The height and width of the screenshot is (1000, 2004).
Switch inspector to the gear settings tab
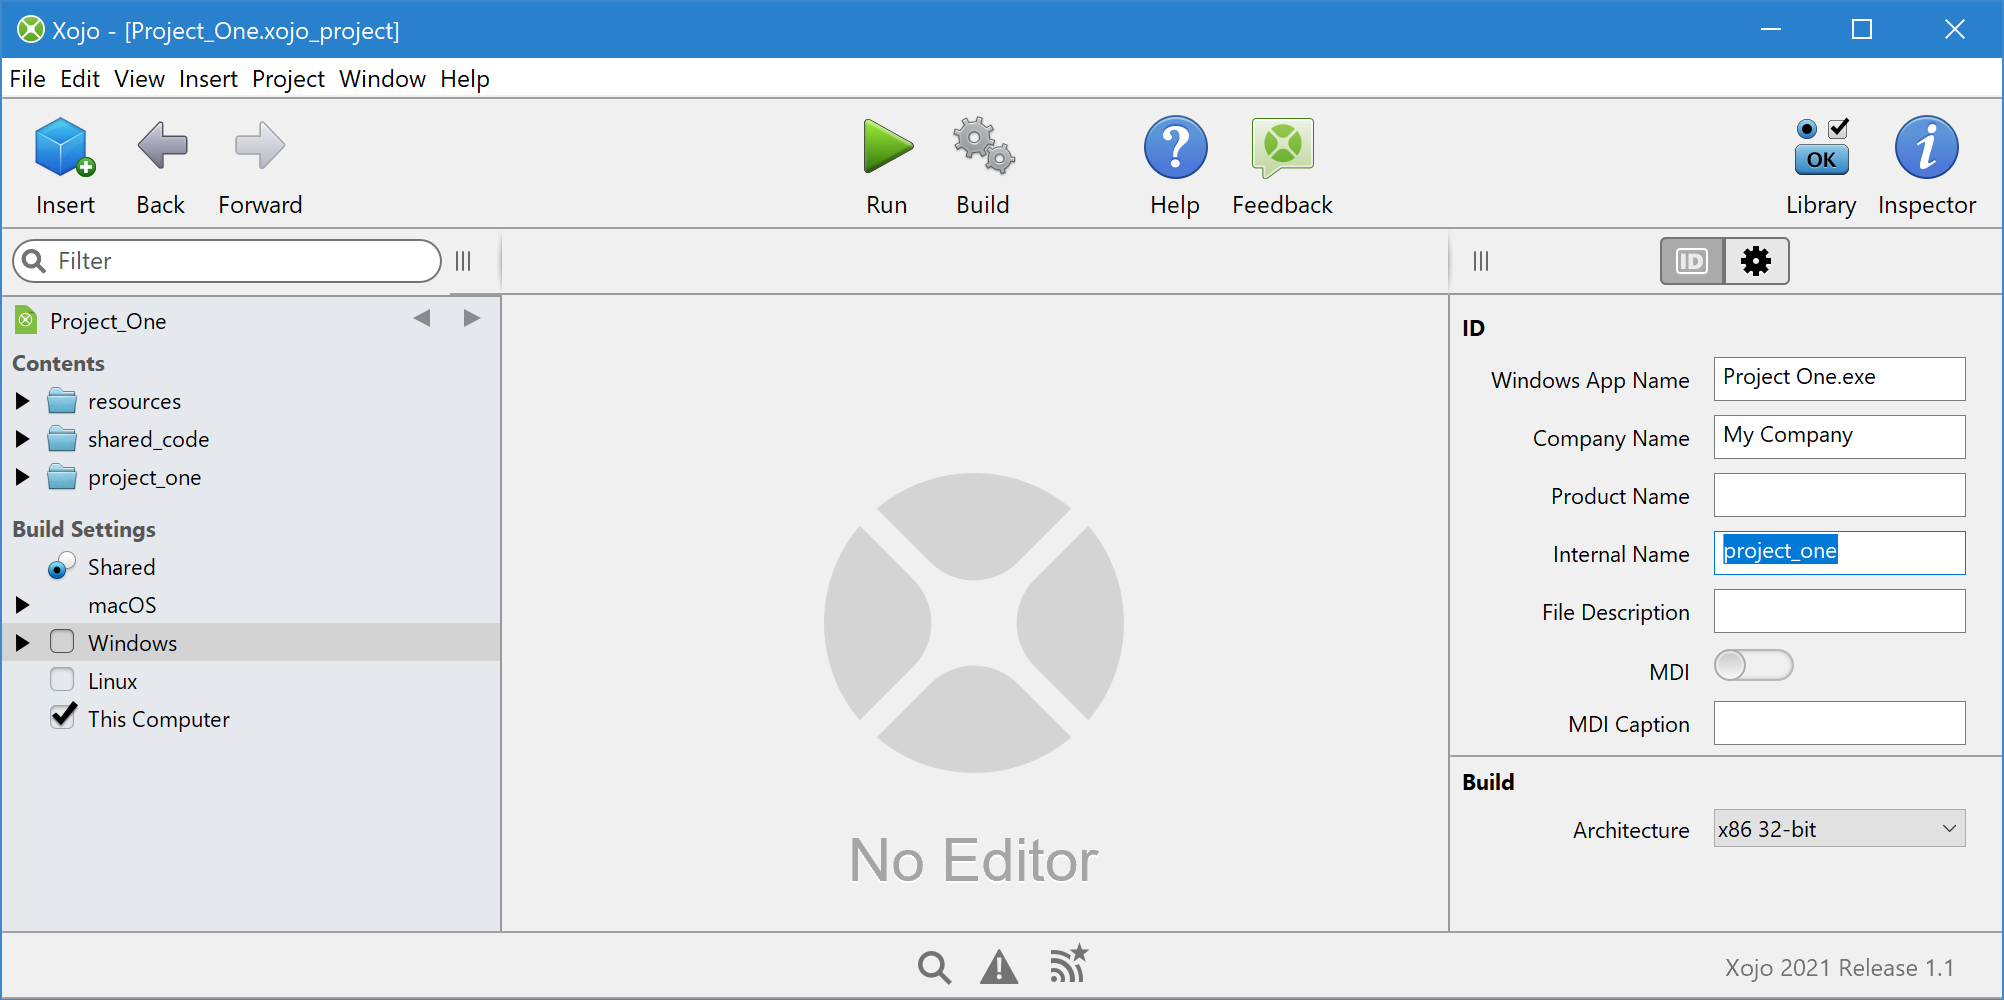1756,261
